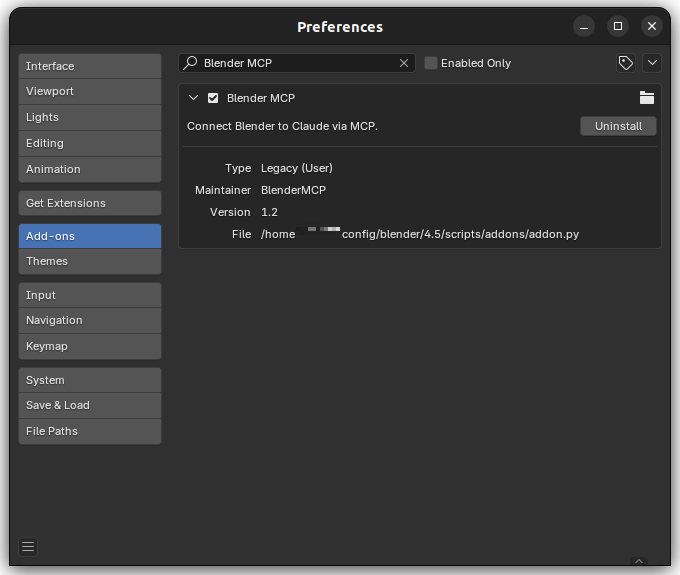The width and height of the screenshot is (680, 575).
Task: Open the Input preferences
Action: 90,295
